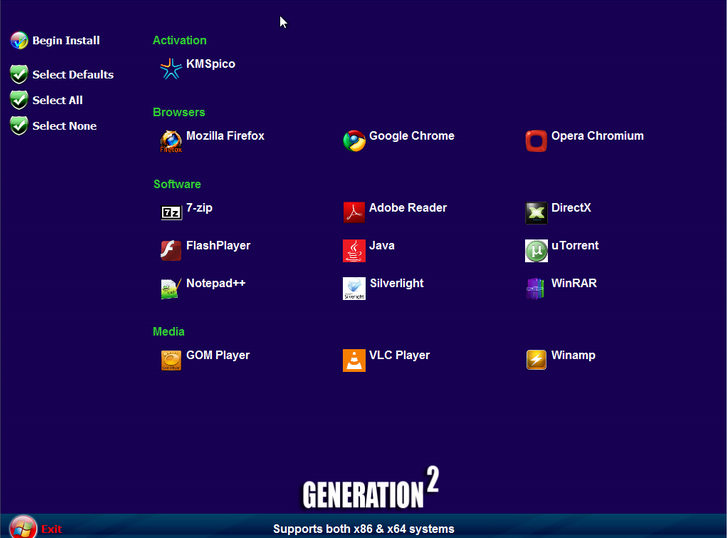Select the GOM Player icon

171,360
